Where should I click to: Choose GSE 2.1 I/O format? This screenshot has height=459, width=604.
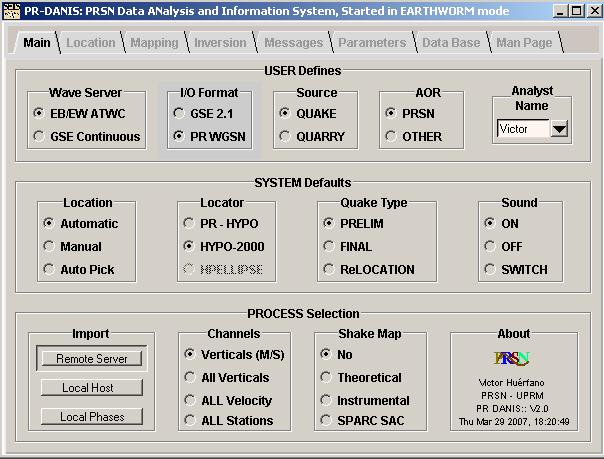(x=203, y=114)
